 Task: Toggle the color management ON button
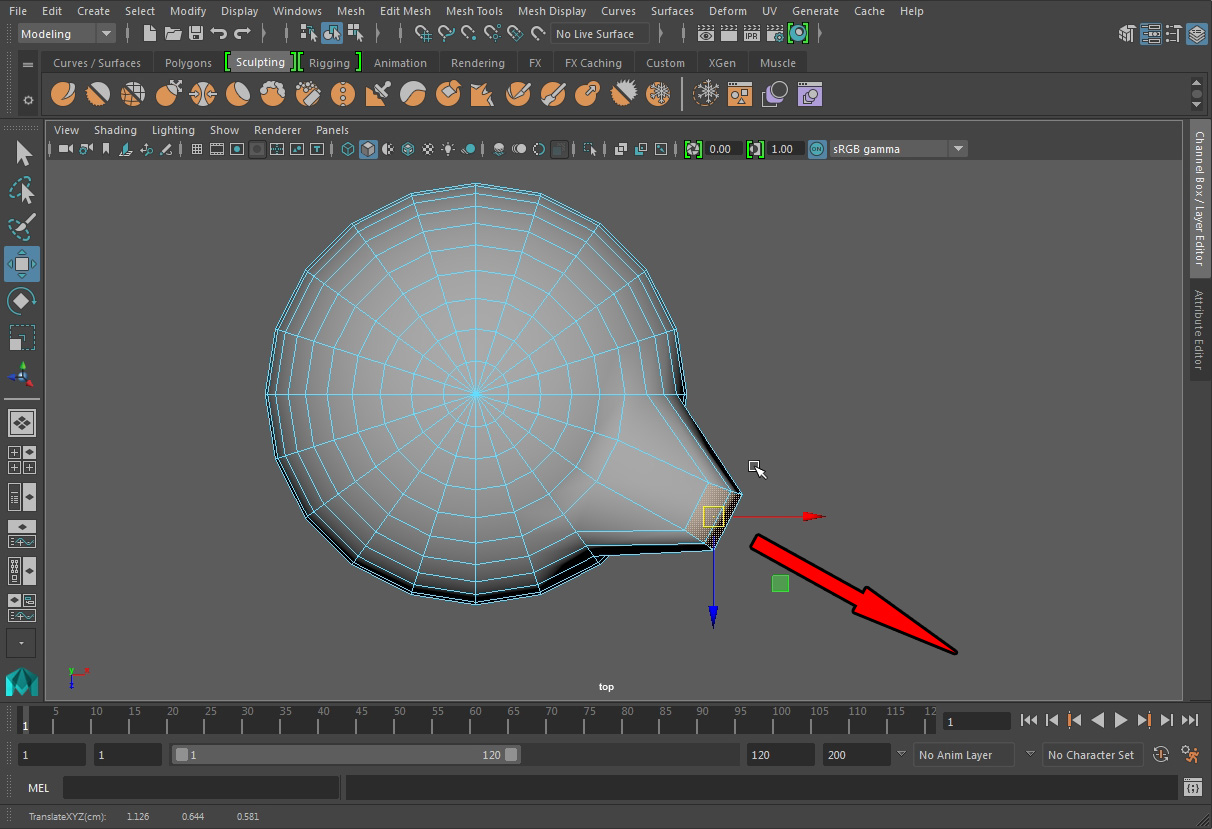tap(817, 149)
